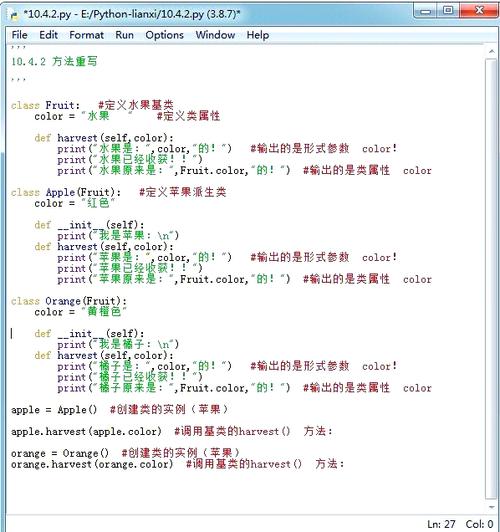Click print("橘子原来是: ",Fruit.color line
Image resolution: width=500 pixels, height=532 pixels.
coord(174,388)
